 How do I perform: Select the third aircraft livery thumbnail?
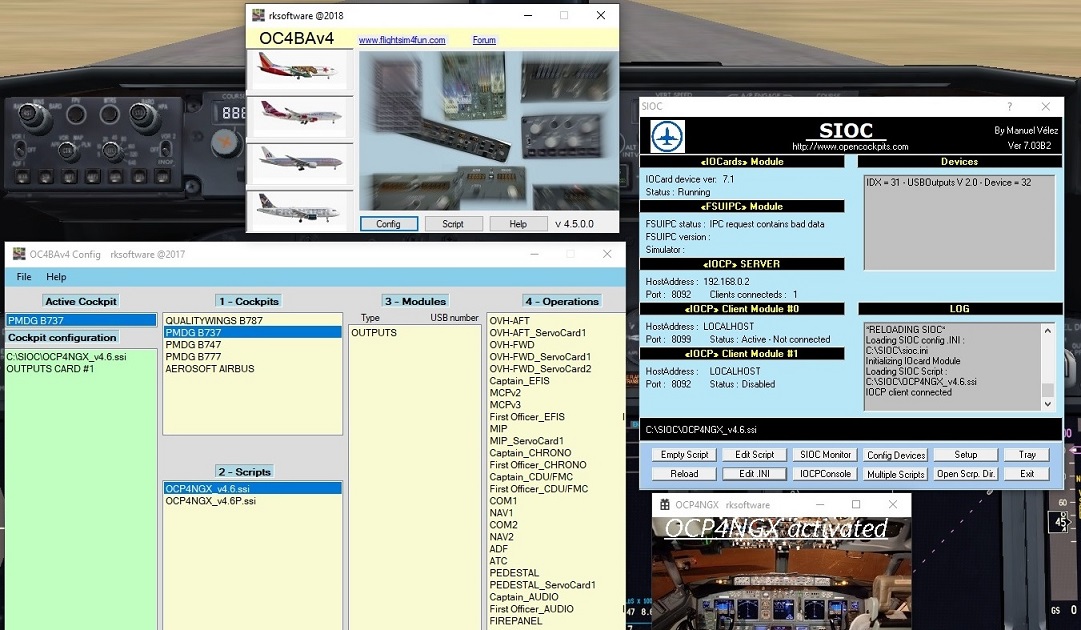tap(299, 164)
